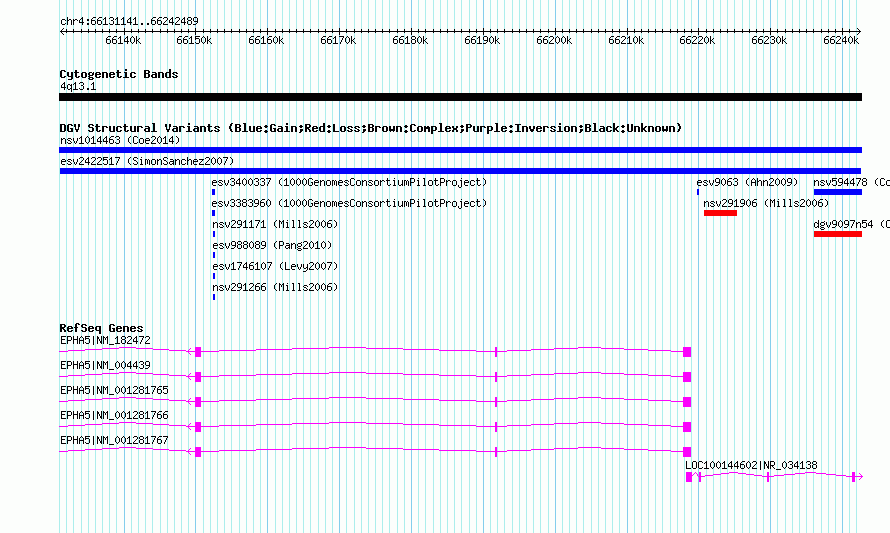Select the blue nsv1014463 gain bar

tap(460, 150)
